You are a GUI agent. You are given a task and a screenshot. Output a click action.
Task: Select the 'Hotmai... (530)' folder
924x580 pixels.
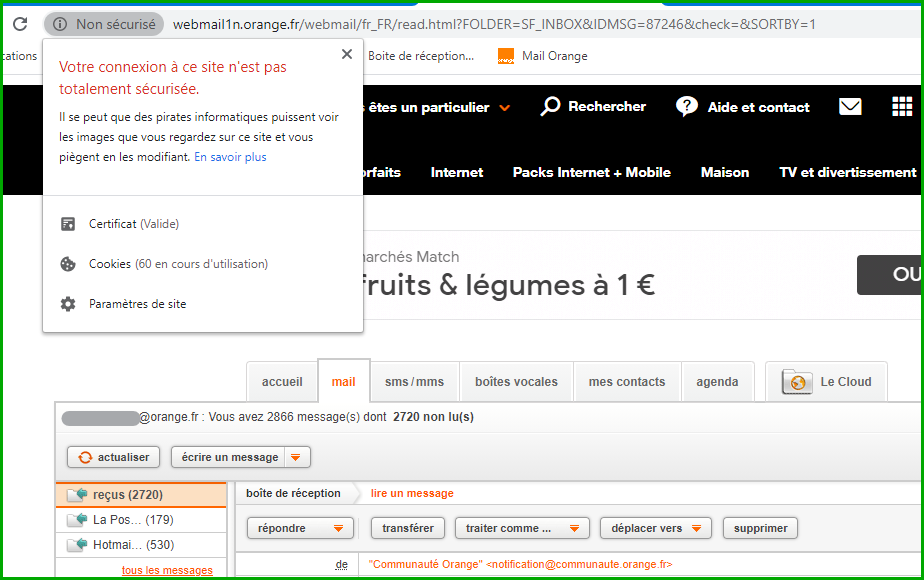click(141, 545)
